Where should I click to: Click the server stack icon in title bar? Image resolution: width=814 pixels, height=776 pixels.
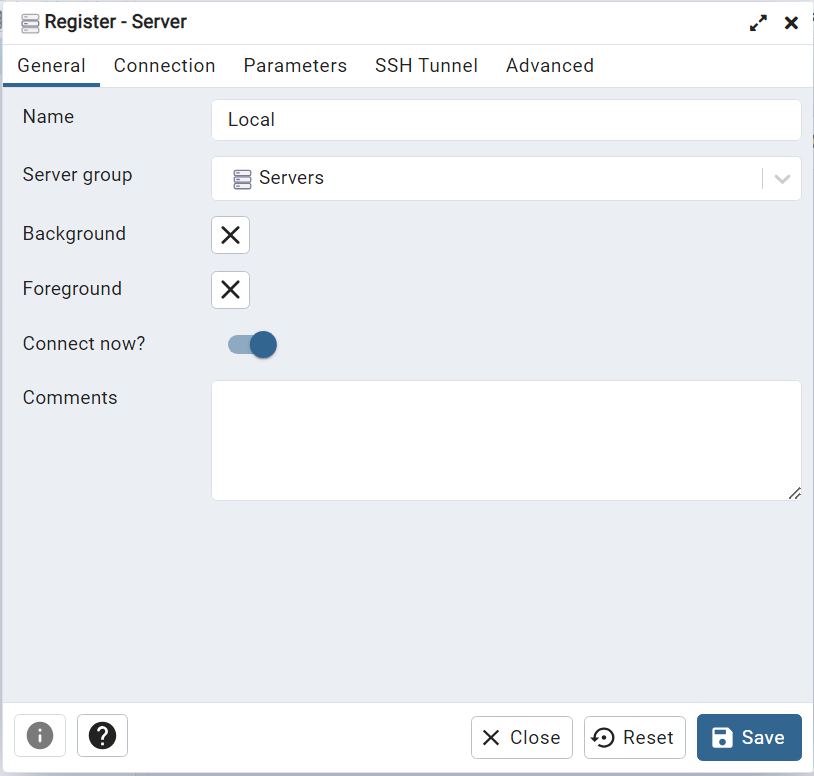[28, 21]
